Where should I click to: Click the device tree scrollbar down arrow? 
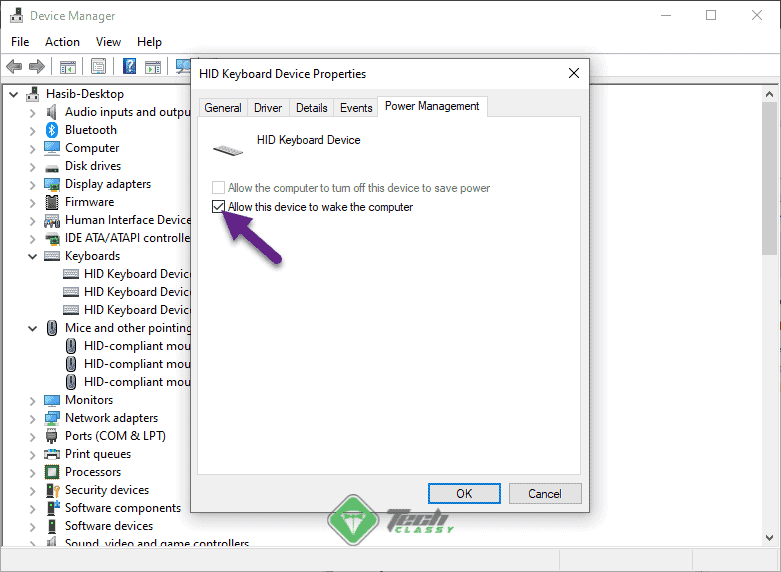[769, 538]
